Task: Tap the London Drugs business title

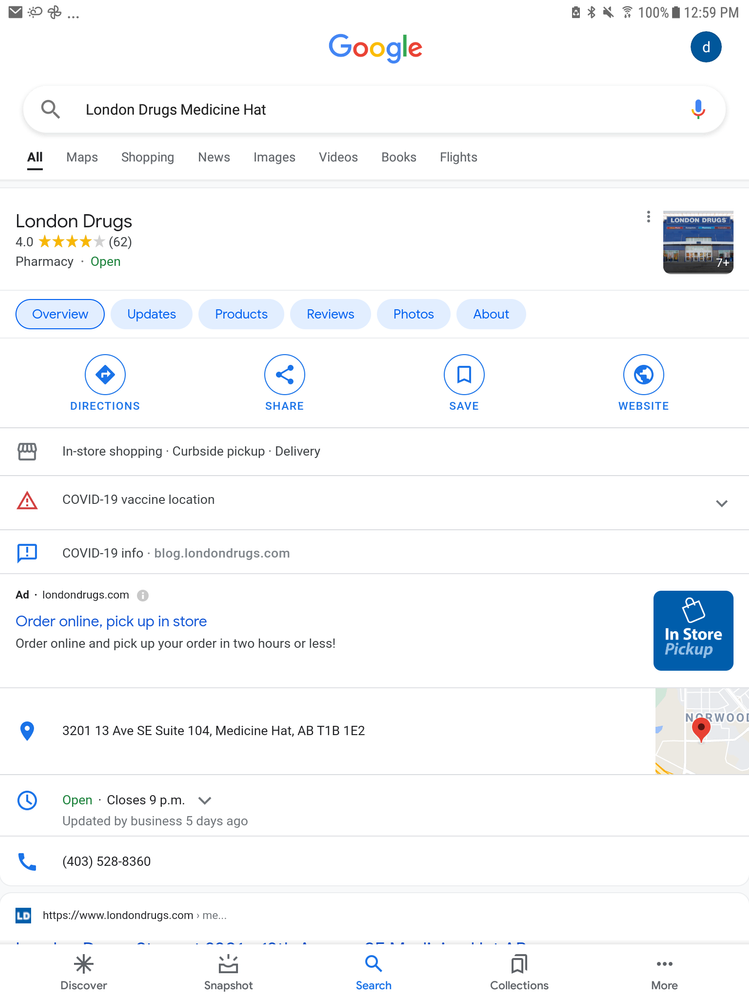Action: tap(74, 221)
